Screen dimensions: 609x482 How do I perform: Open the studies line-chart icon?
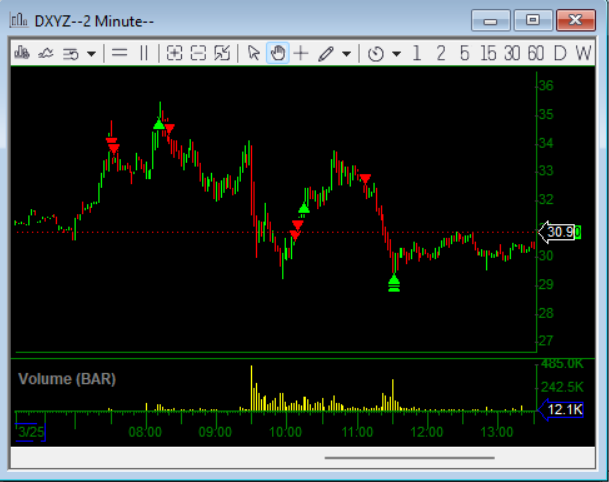45,53
